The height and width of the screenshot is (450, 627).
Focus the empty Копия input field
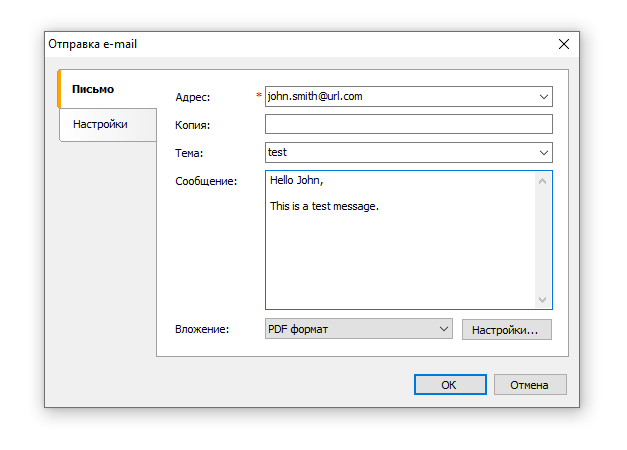click(408, 124)
